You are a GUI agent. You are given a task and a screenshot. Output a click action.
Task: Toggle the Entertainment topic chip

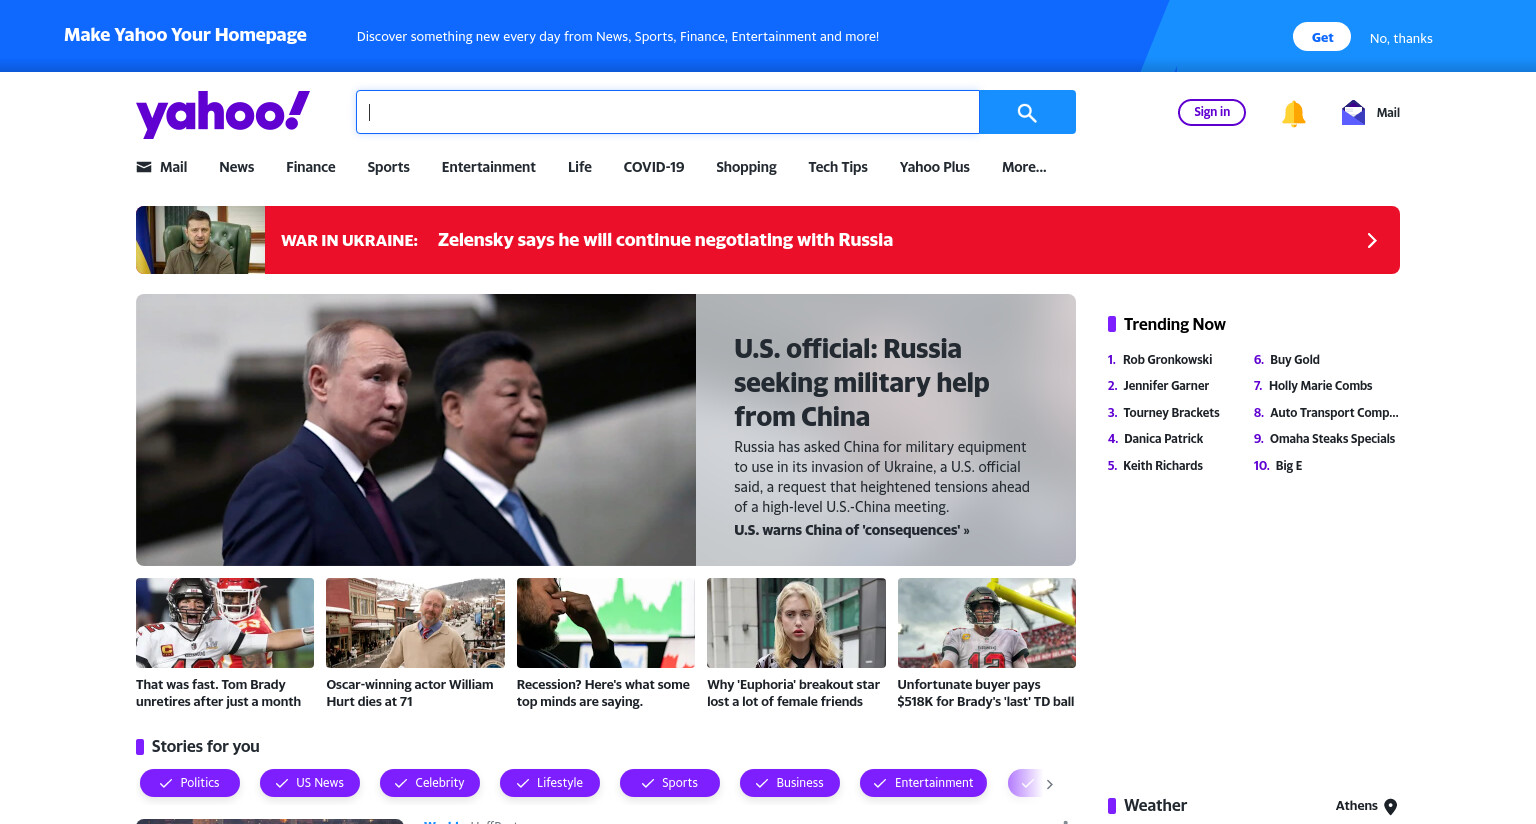[923, 783]
